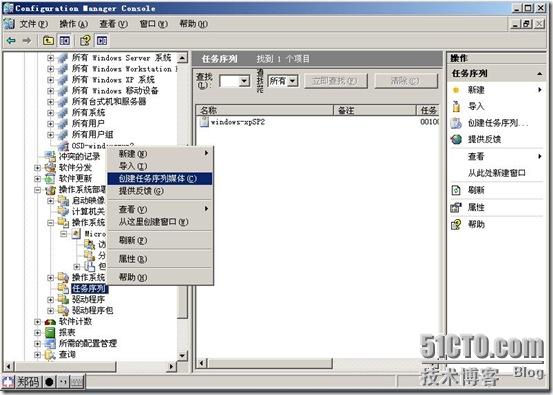Choose 创建任务序列媒体 from context menu
This screenshot has height=395, width=553.
click(160, 178)
